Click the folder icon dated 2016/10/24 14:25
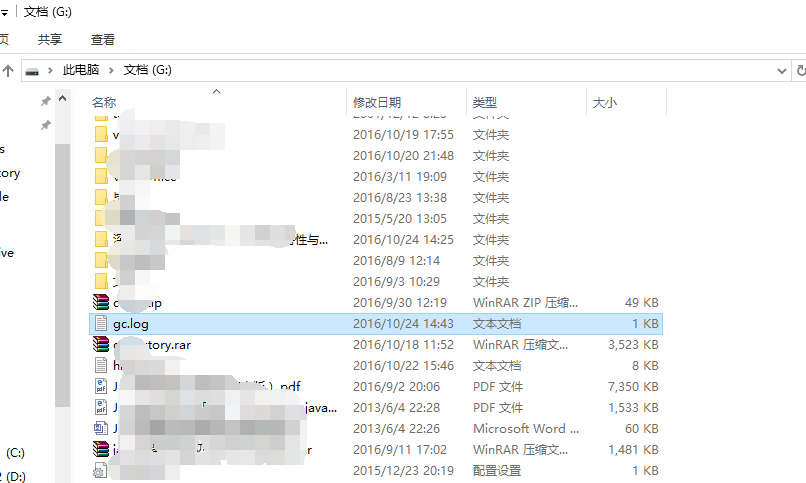This screenshot has height=483, width=806. tap(101, 239)
